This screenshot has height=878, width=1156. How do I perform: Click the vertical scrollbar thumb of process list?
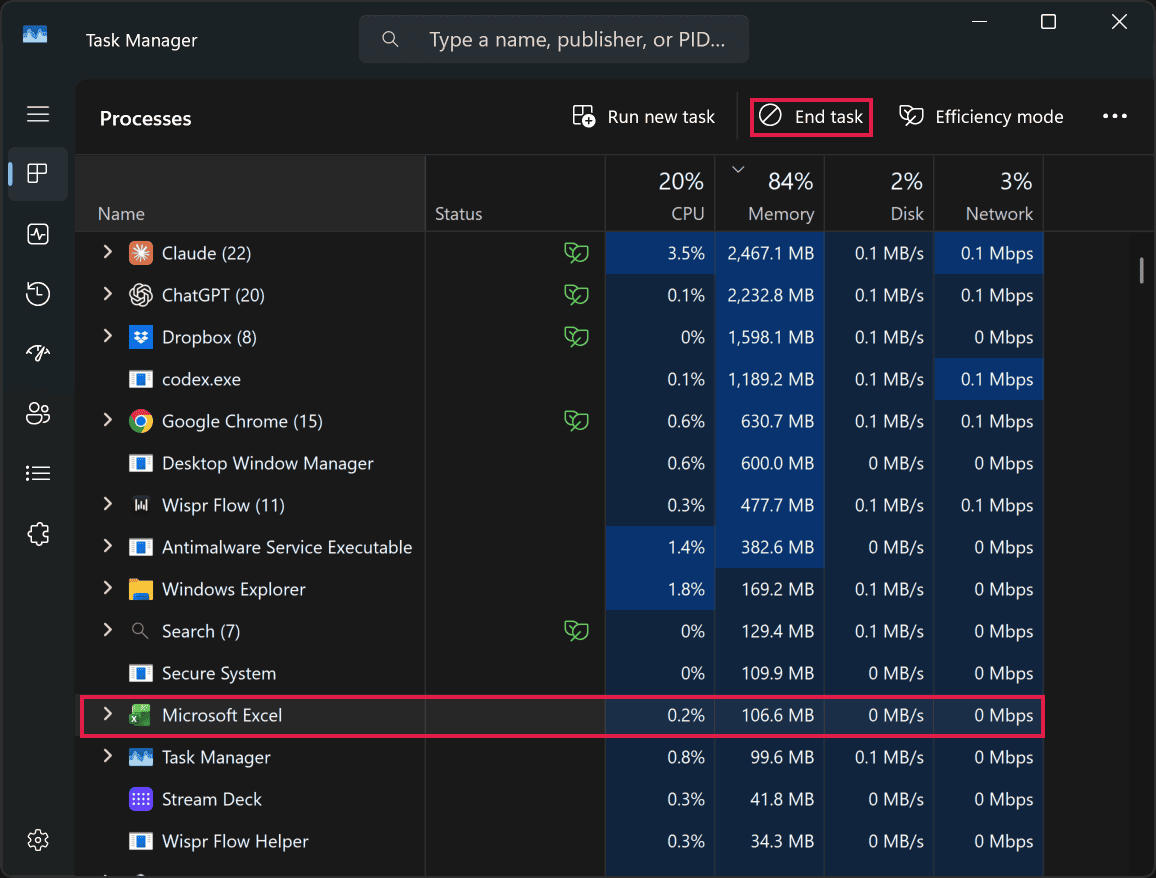1141,270
